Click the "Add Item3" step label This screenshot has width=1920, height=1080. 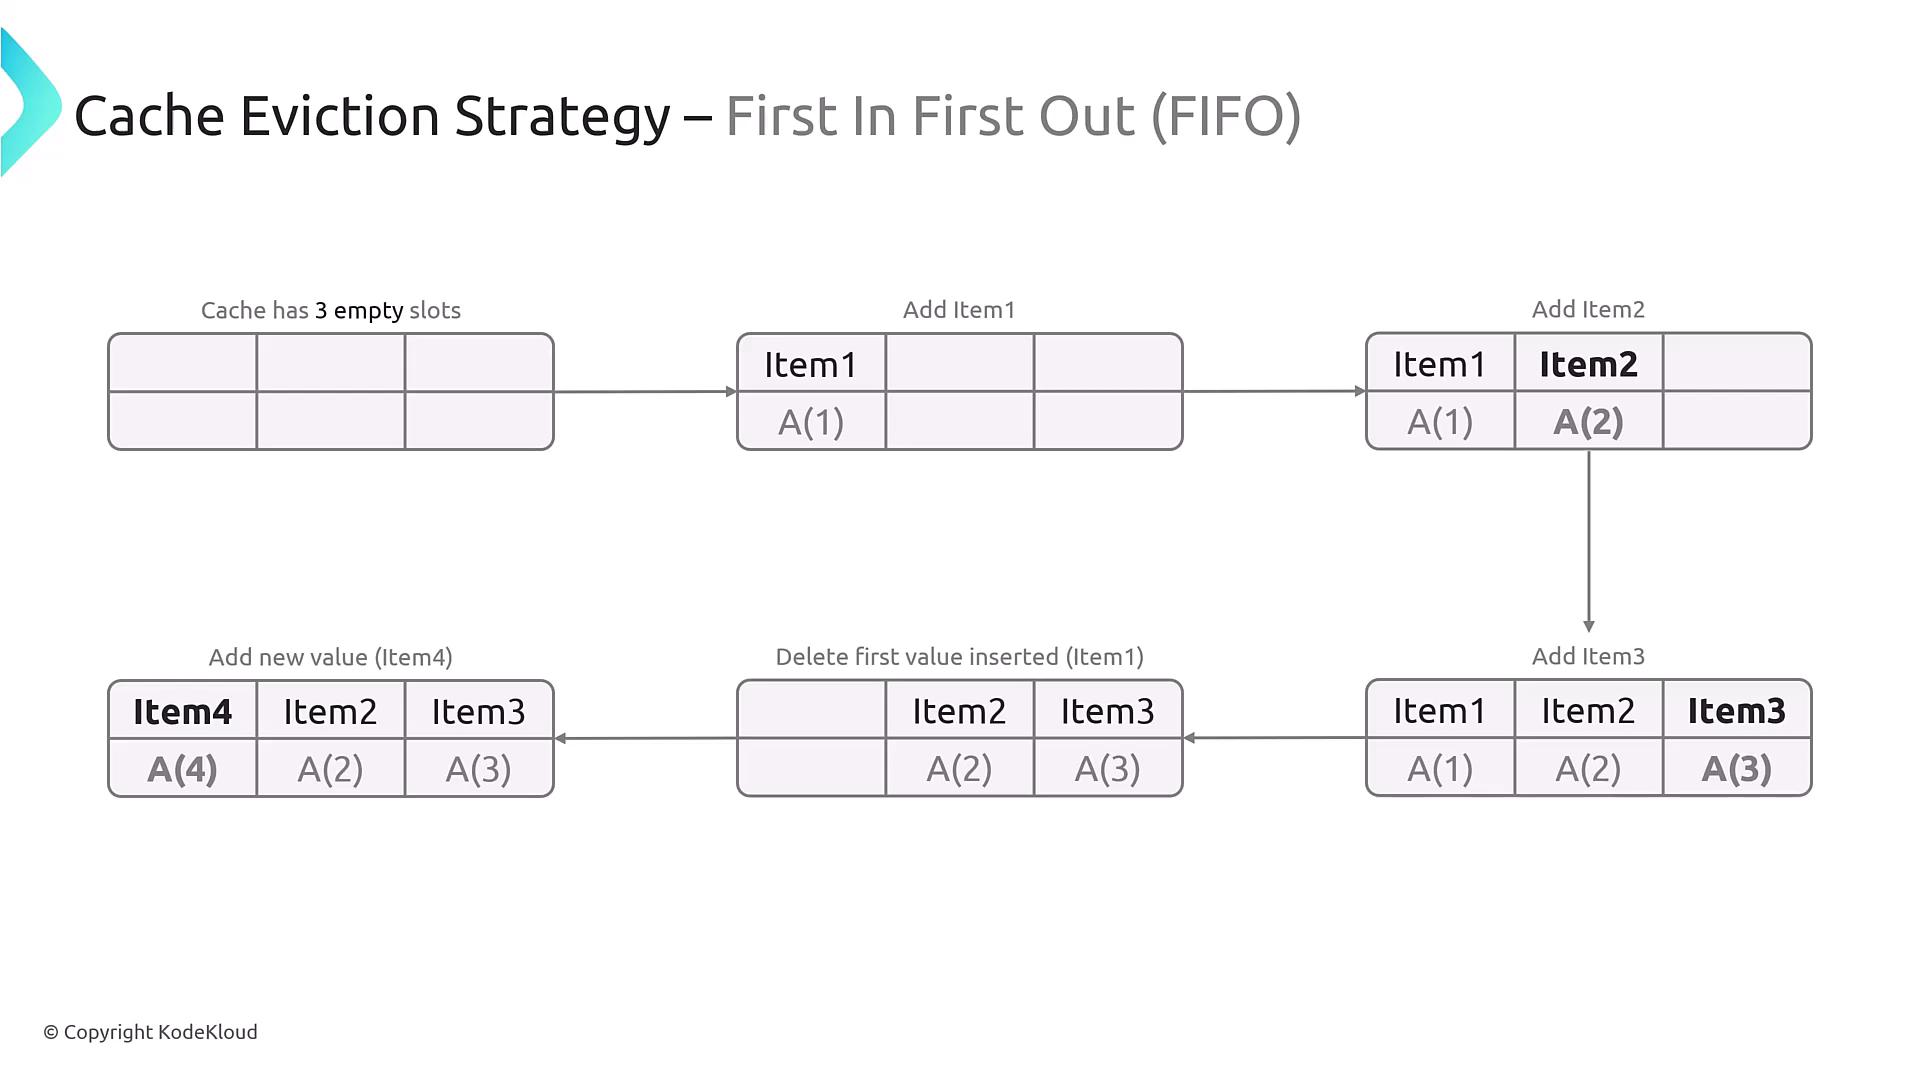coord(1588,656)
